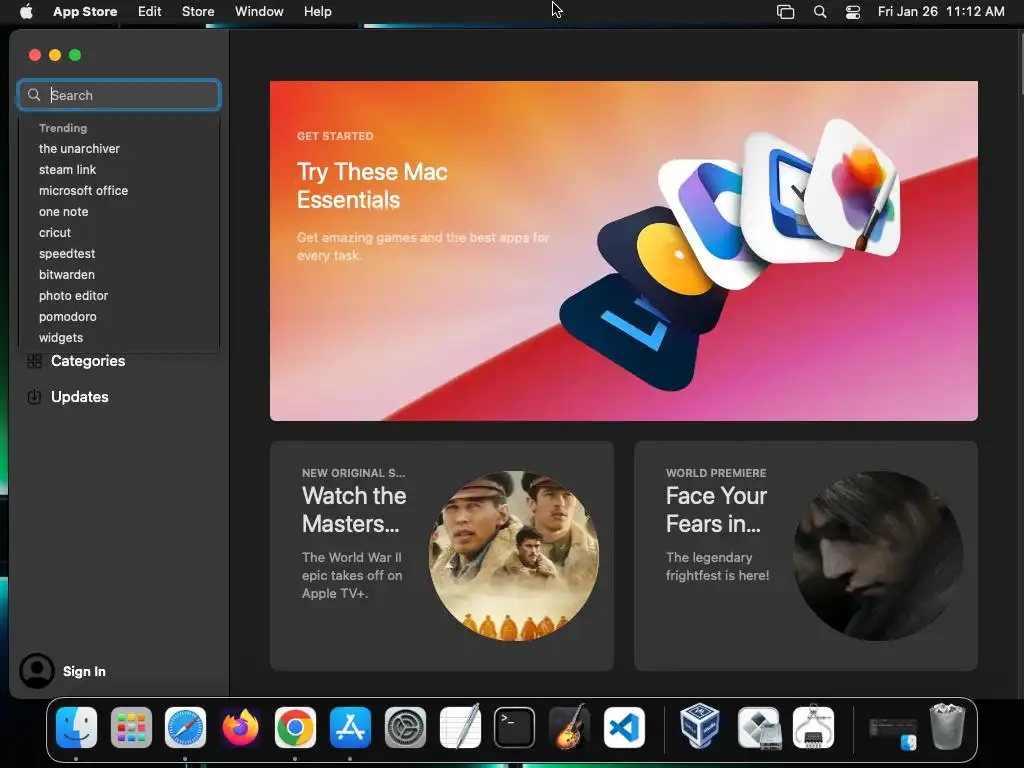Focus the Search input field

119,95
